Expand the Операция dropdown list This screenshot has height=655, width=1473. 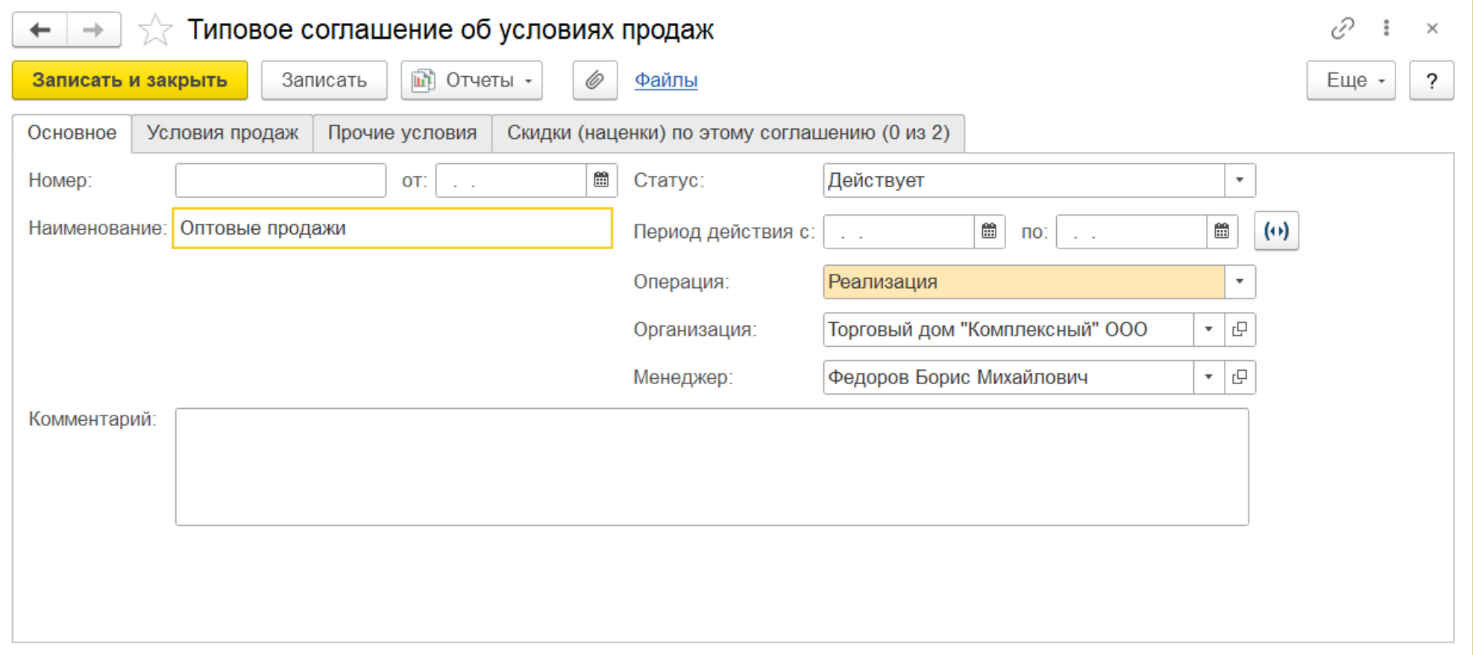pos(1240,282)
